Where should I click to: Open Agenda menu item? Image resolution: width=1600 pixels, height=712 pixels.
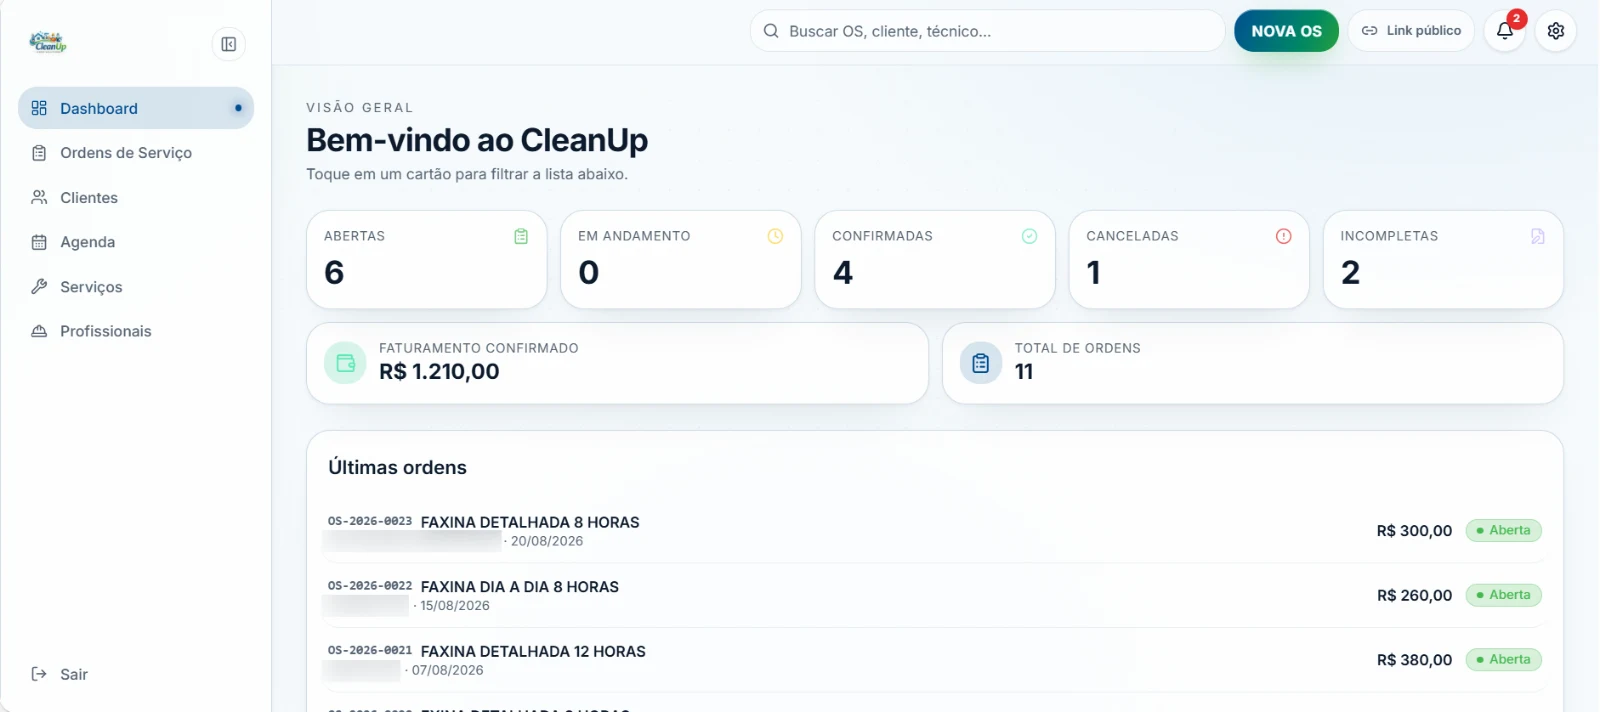point(136,242)
